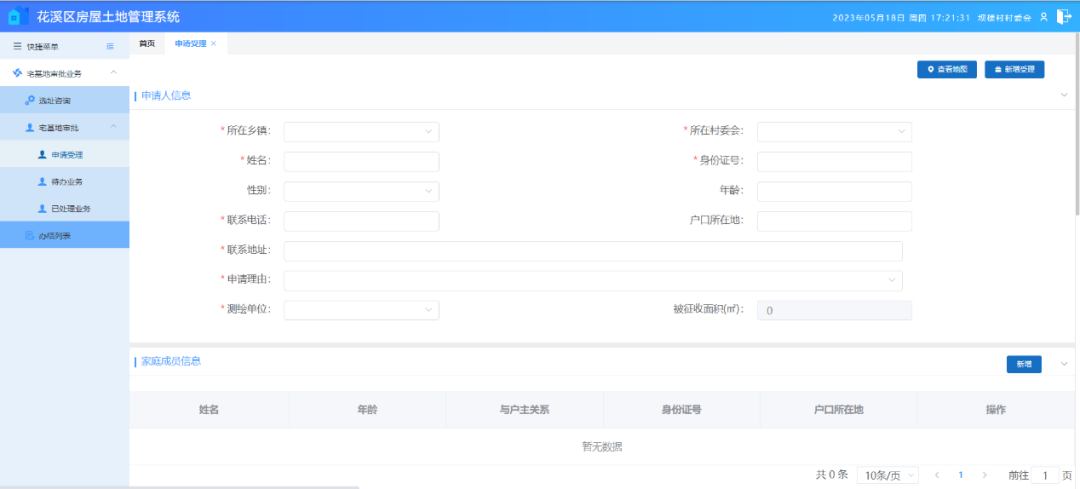Screen dimensions: 1080x489
Task: Click the 查看地图 button
Action: pos(946,69)
